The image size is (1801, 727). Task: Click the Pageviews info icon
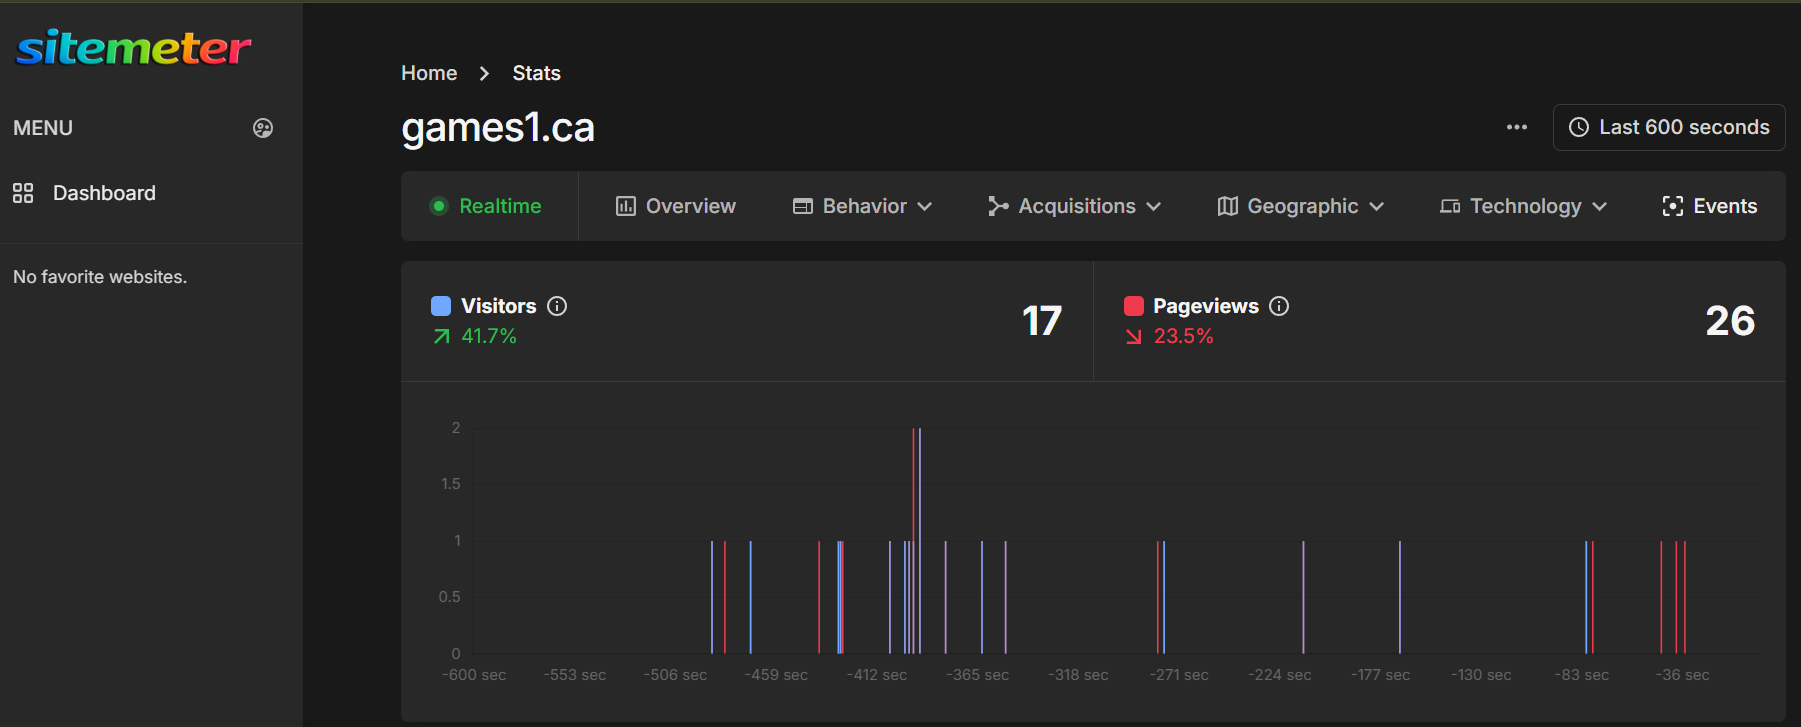(x=1279, y=306)
